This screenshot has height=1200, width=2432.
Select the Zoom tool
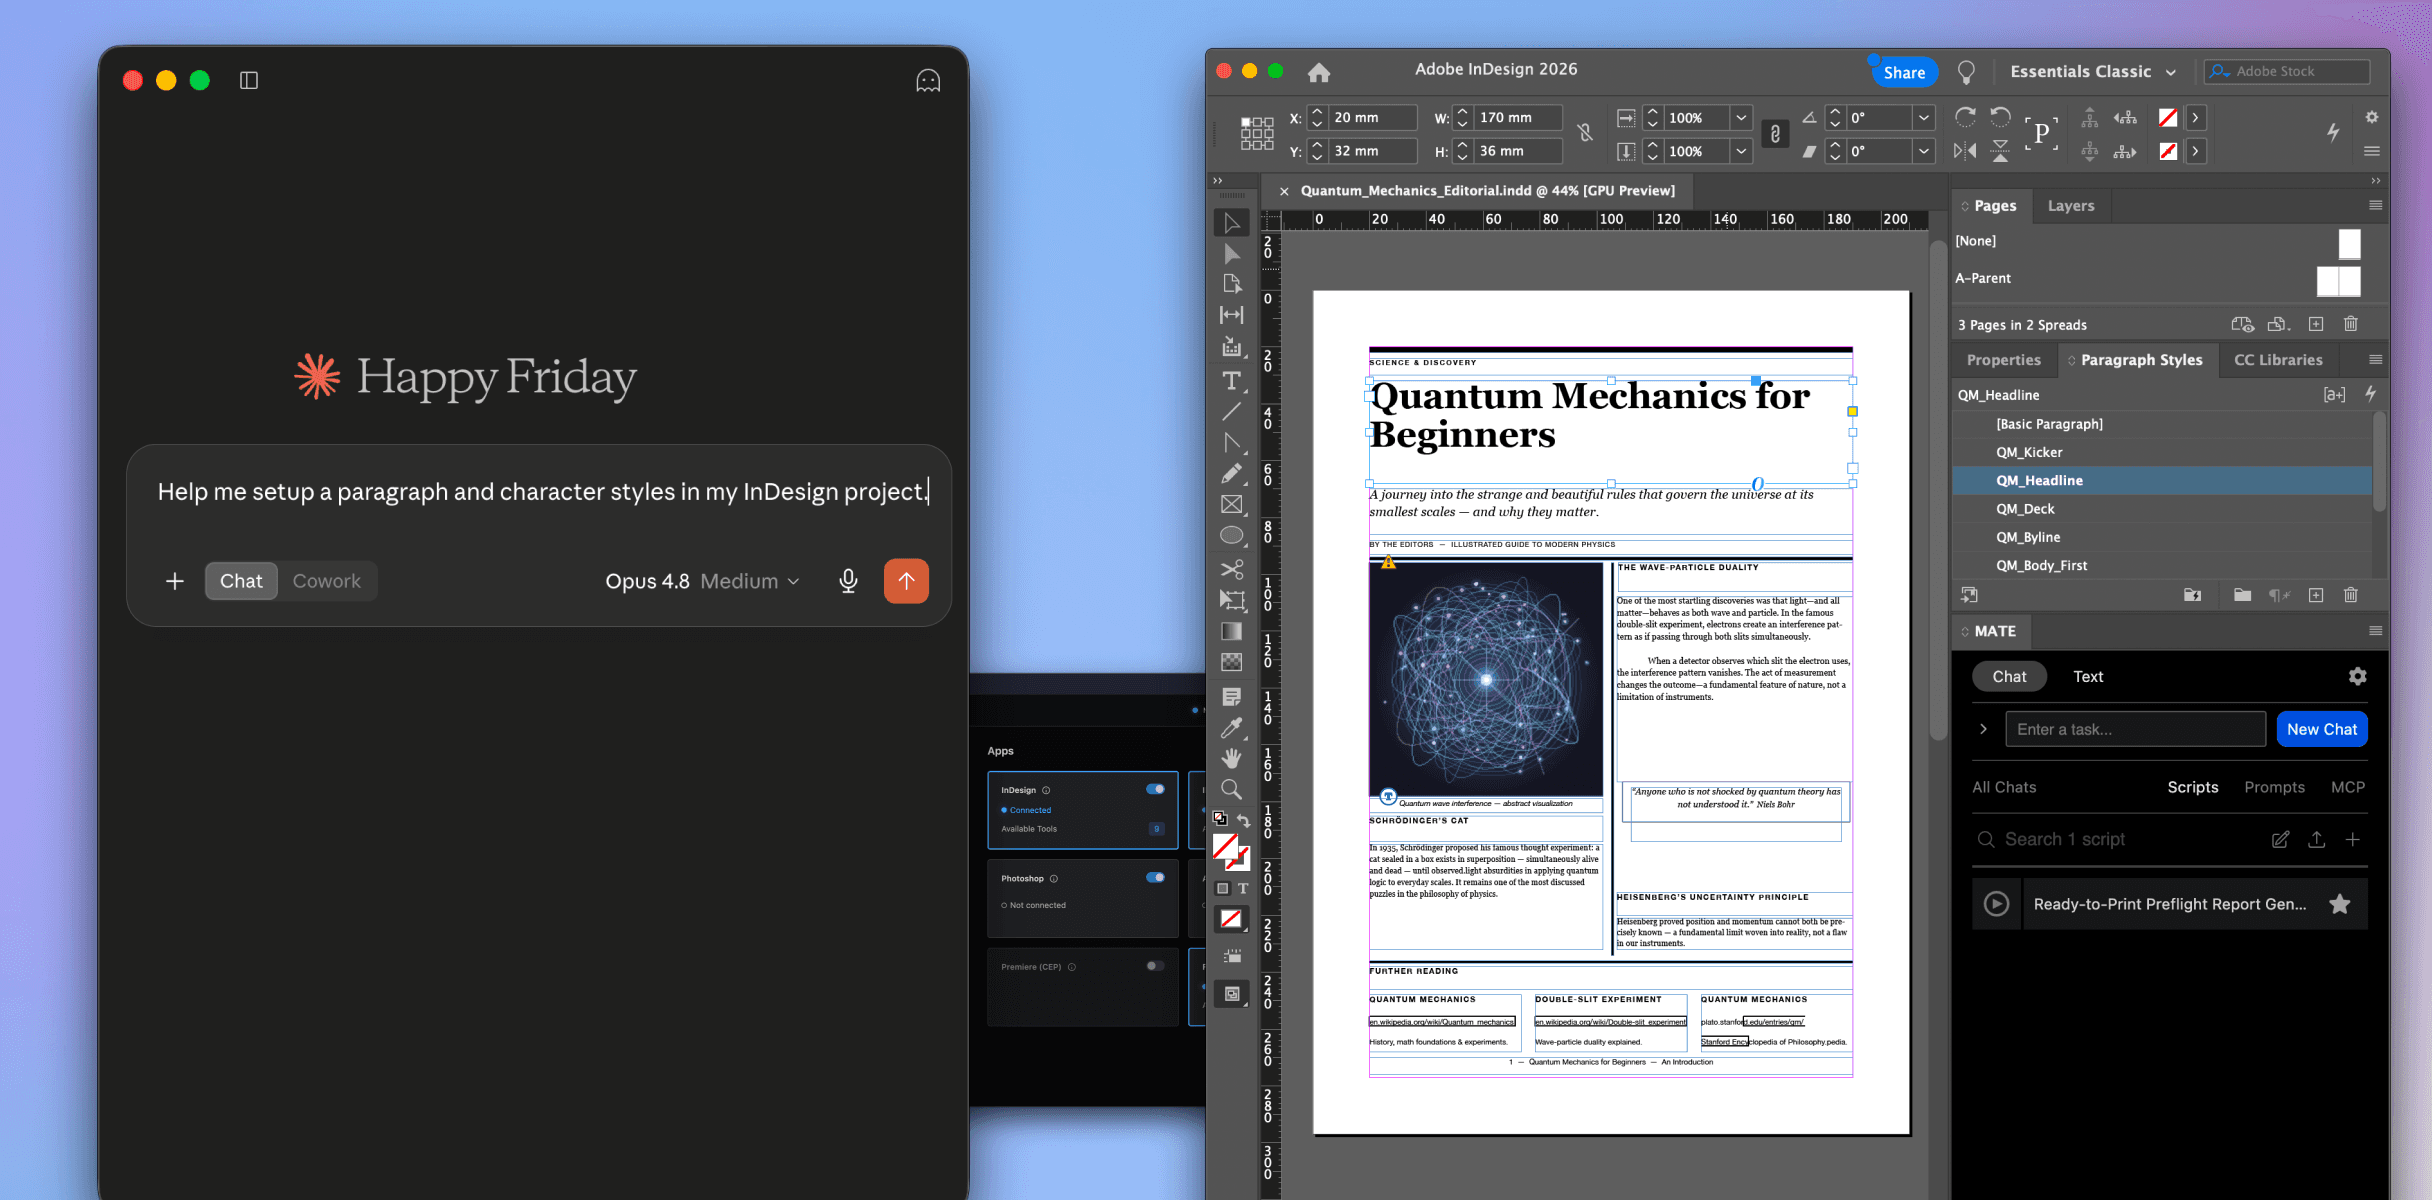[1232, 789]
